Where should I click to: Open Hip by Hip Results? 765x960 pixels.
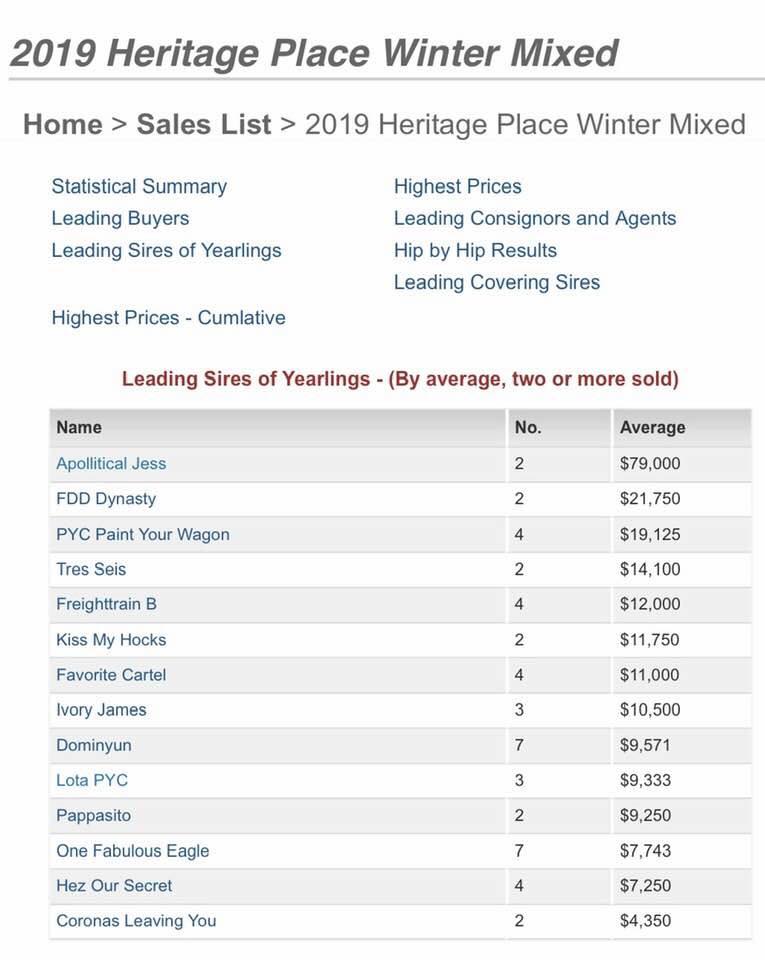[x=476, y=250]
